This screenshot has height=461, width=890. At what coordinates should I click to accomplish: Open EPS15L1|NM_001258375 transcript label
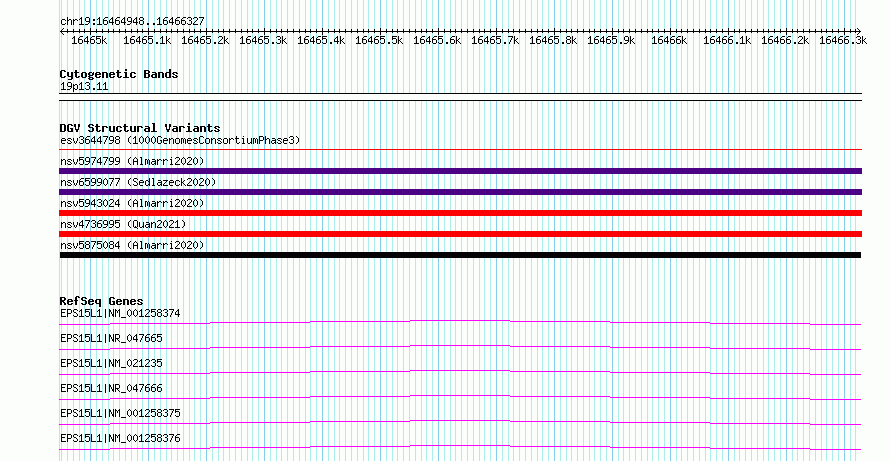pyautogui.click(x=120, y=413)
